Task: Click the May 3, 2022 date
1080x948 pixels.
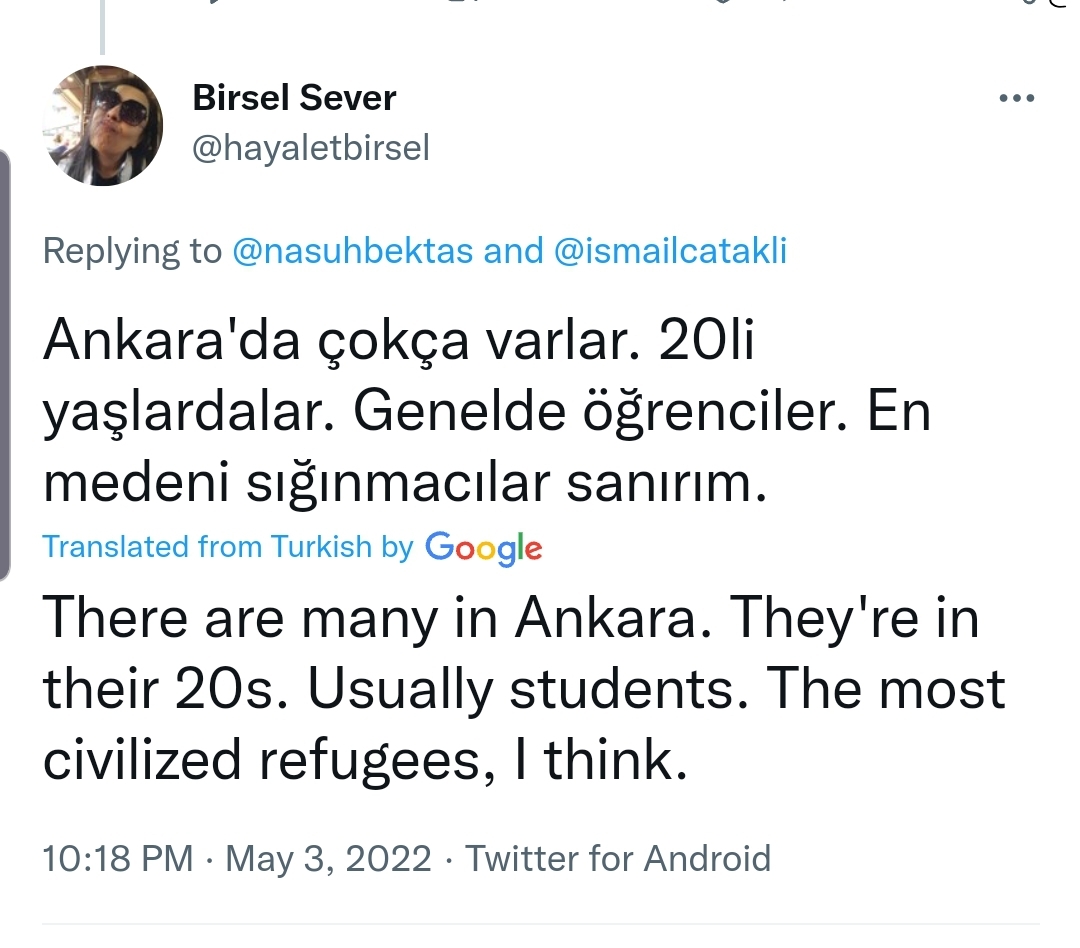Action: (328, 859)
